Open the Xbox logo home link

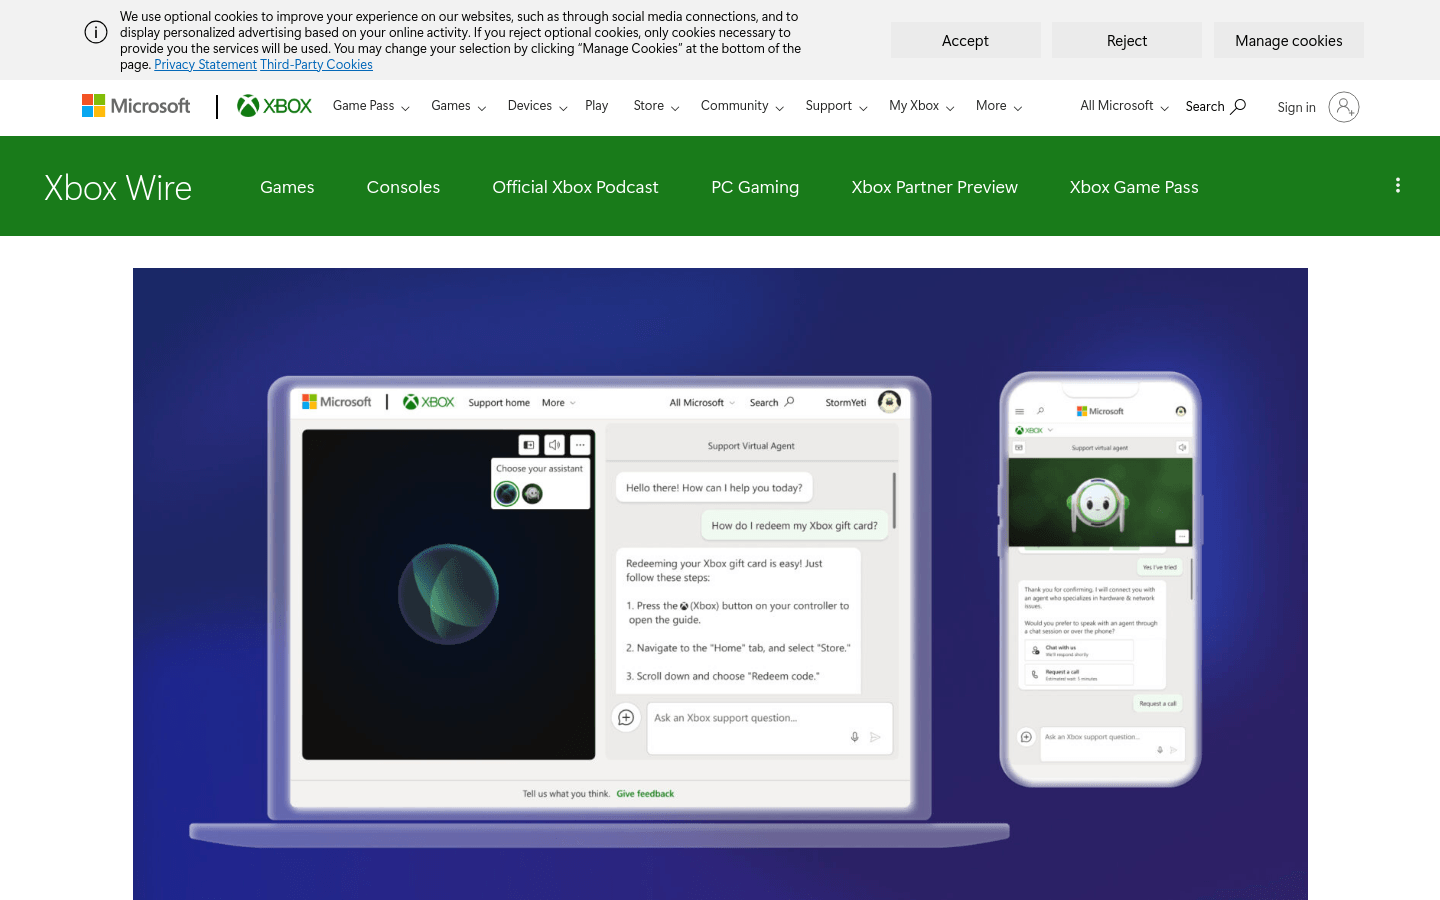(274, 106)
